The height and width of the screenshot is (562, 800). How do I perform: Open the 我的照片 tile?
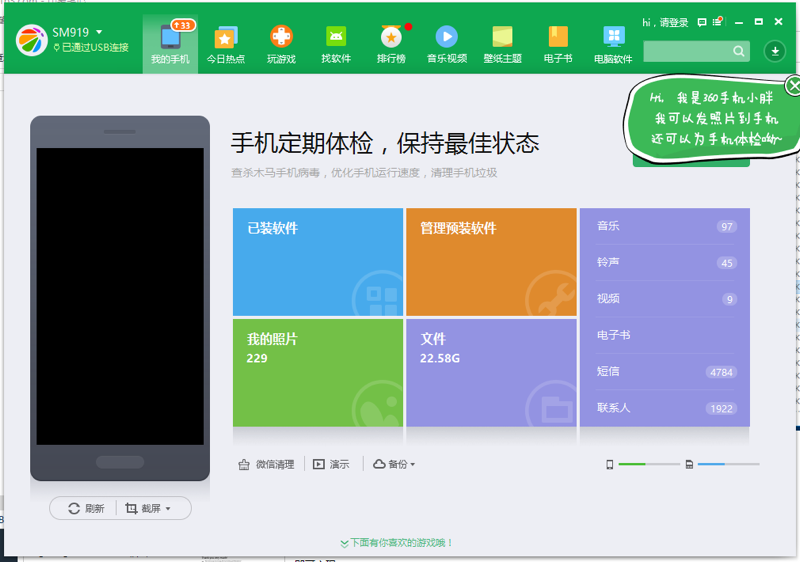[x=318, y=372]
